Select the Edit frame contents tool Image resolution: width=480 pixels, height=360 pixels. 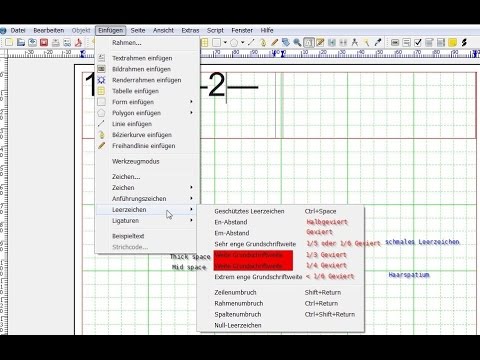(309, 42)
